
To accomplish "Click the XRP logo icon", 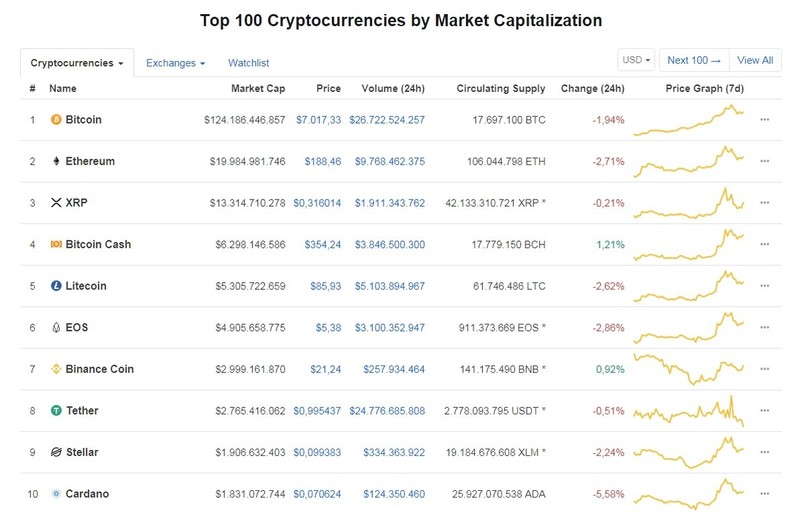I will pyautogui.click(x=56, y=203).
